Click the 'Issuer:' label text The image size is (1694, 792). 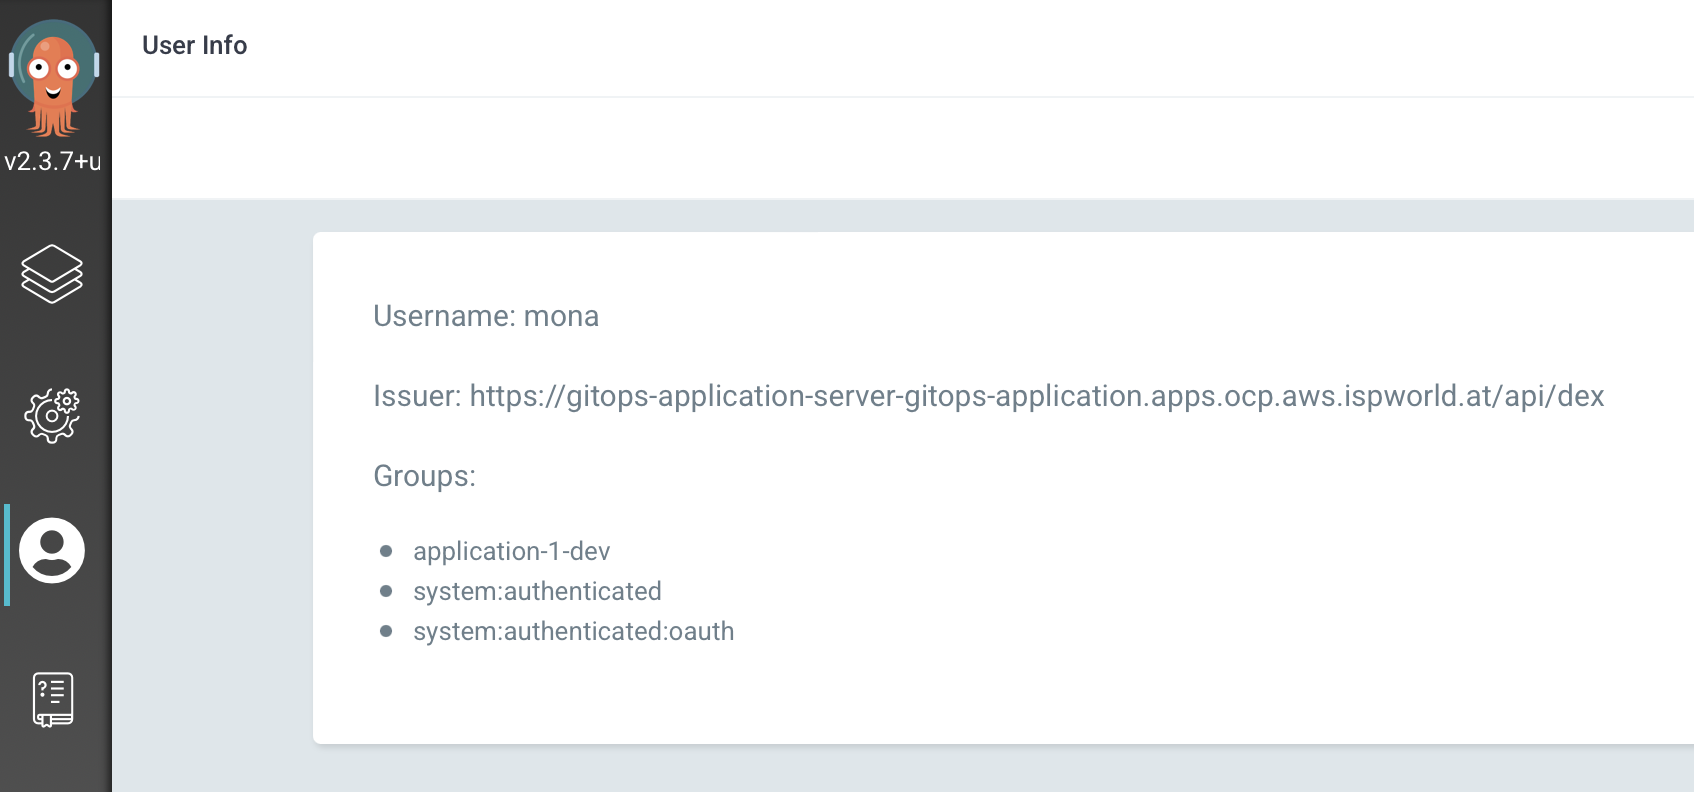(x=417, y=396)
